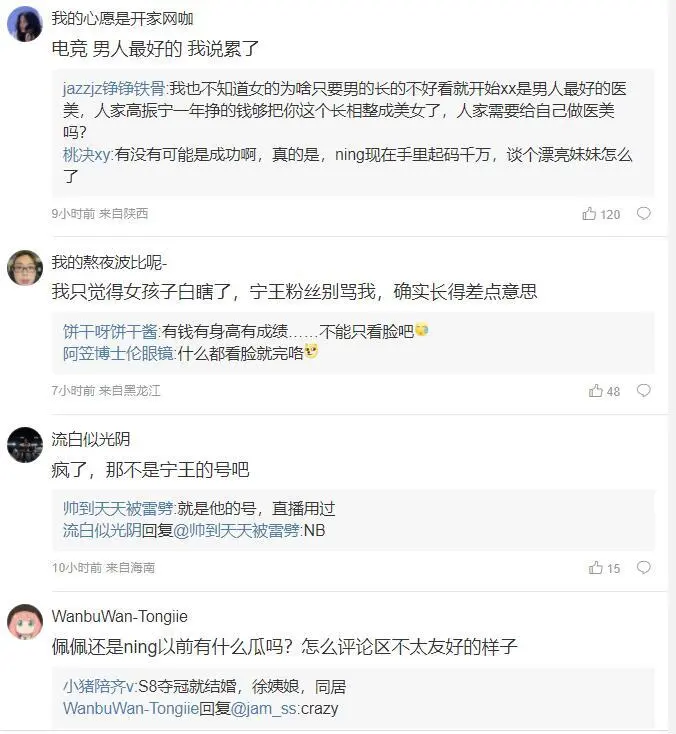Open avatar of 流白似光阴
676x734 pixels.
coord(24,445)
